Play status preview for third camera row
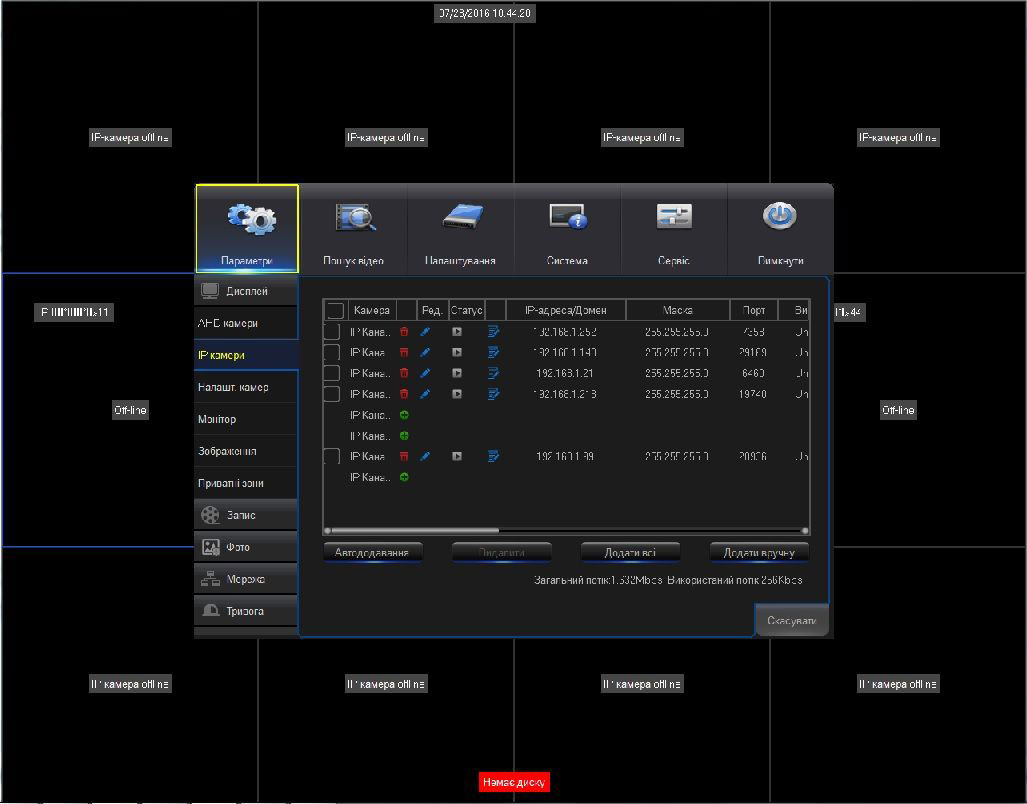Image resolution: width=1027 pixels, height=804 pixels. tap(457, 373)
